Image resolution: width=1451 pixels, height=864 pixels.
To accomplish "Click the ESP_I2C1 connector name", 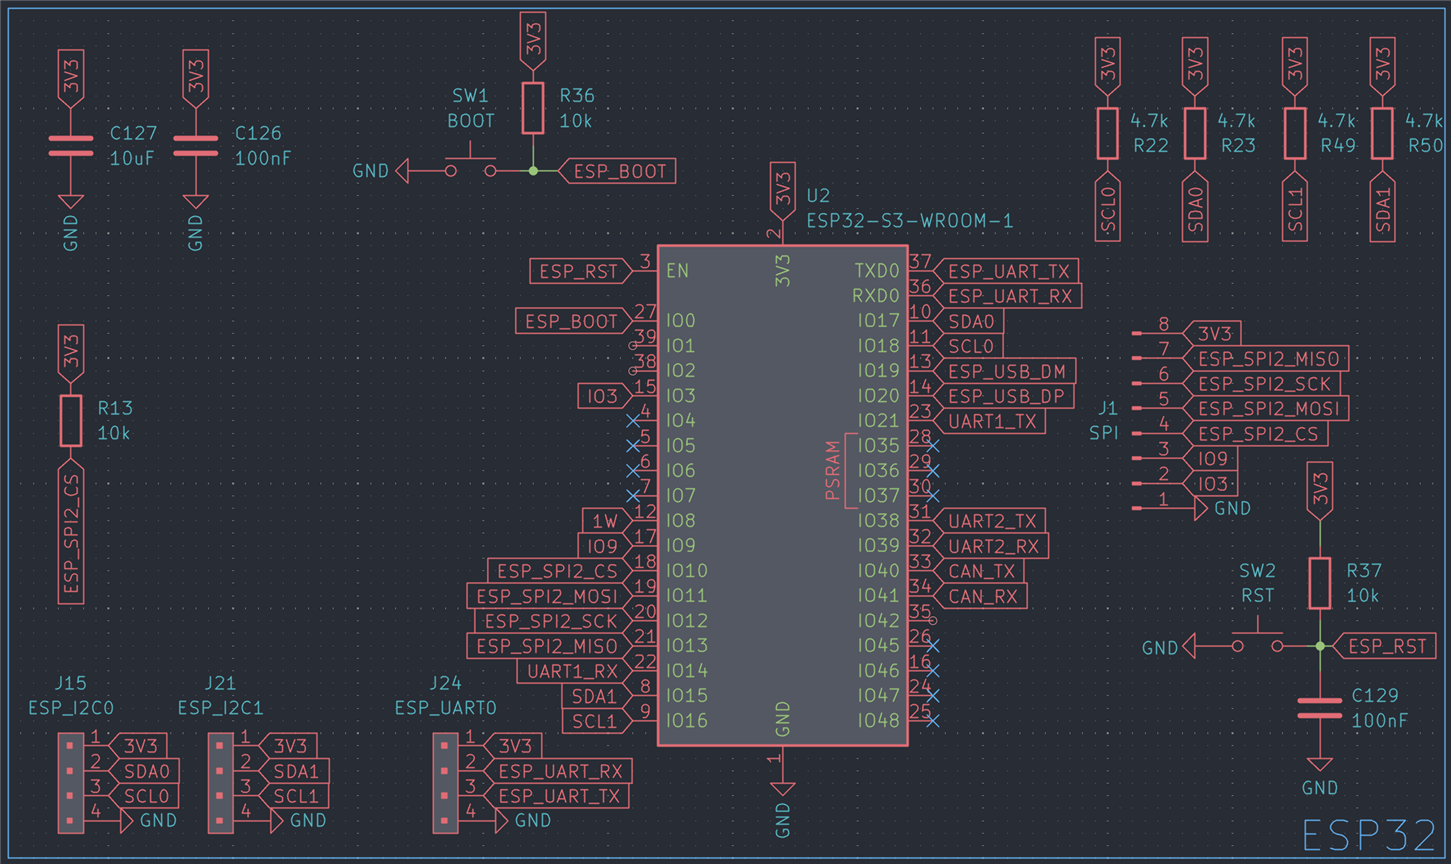I will 221,708.
